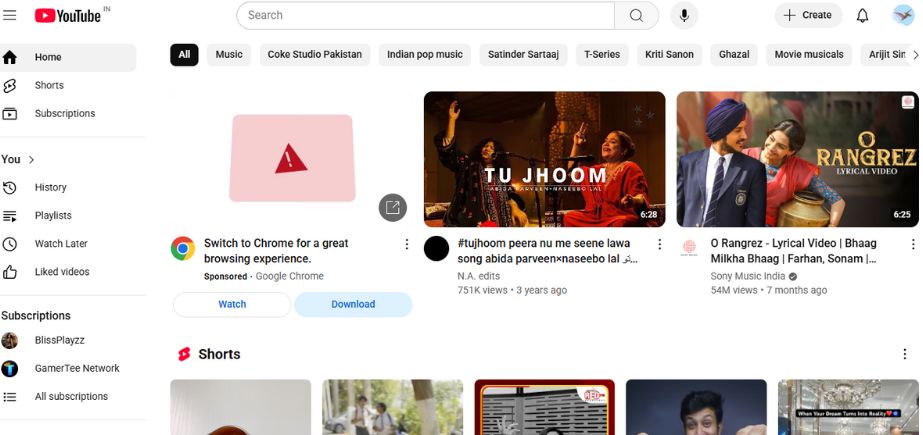The width and height of the screenshot is (923, 435).
Task: Open options for the Chrome ad
Action: point(406,244)
